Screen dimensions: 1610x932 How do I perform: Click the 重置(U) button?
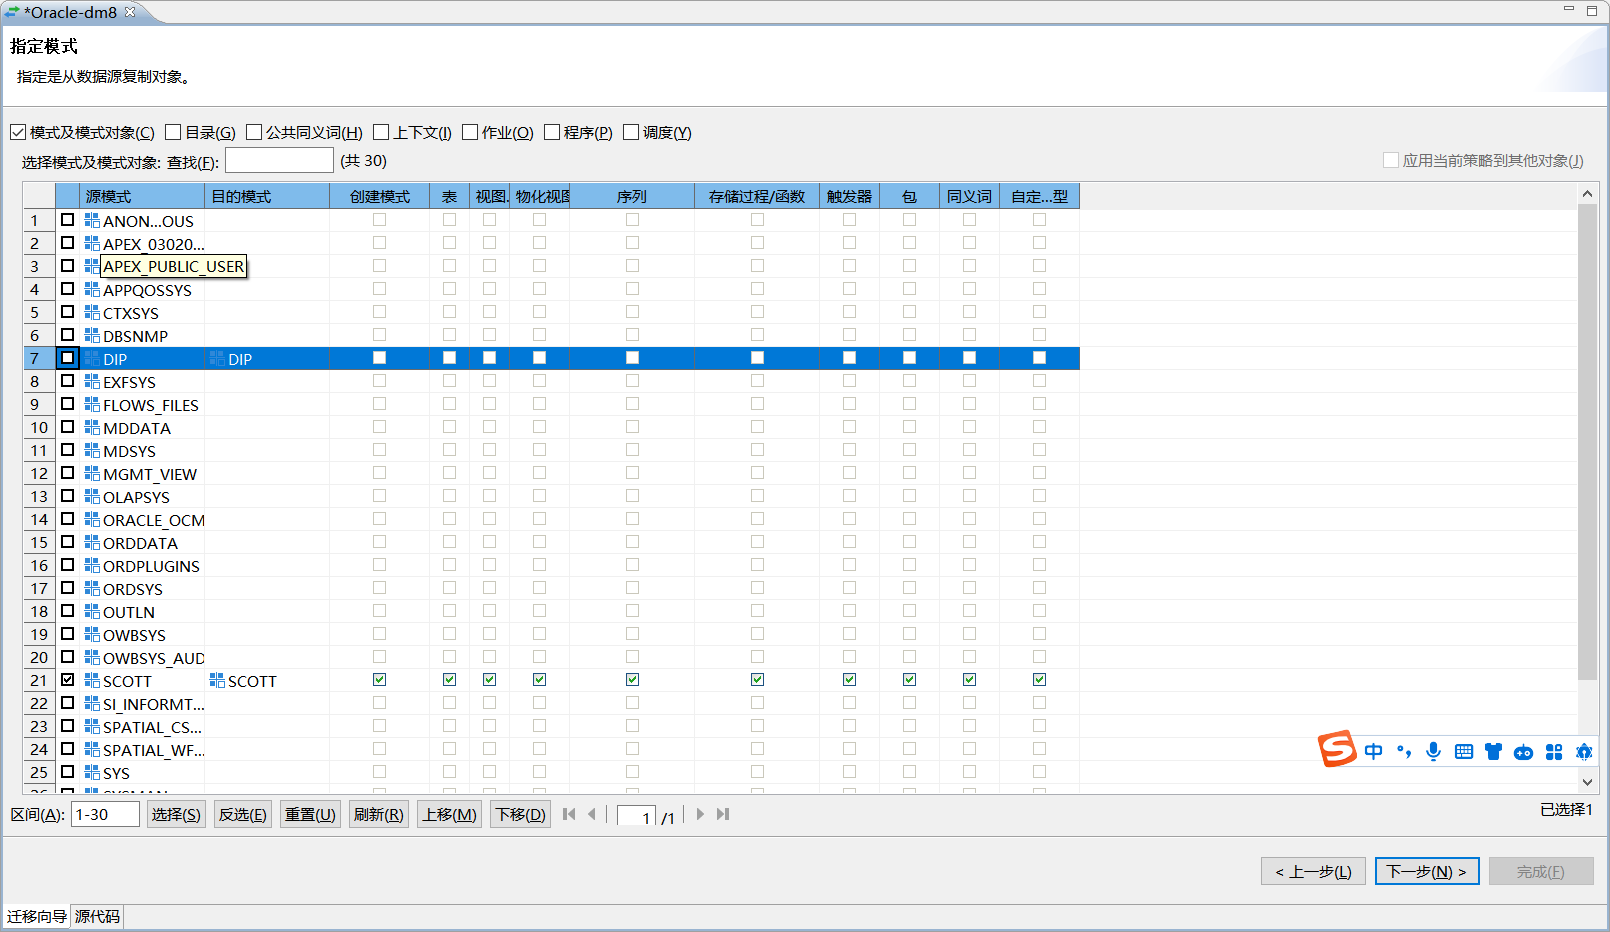pyautogui.click(x=310, y=814)
